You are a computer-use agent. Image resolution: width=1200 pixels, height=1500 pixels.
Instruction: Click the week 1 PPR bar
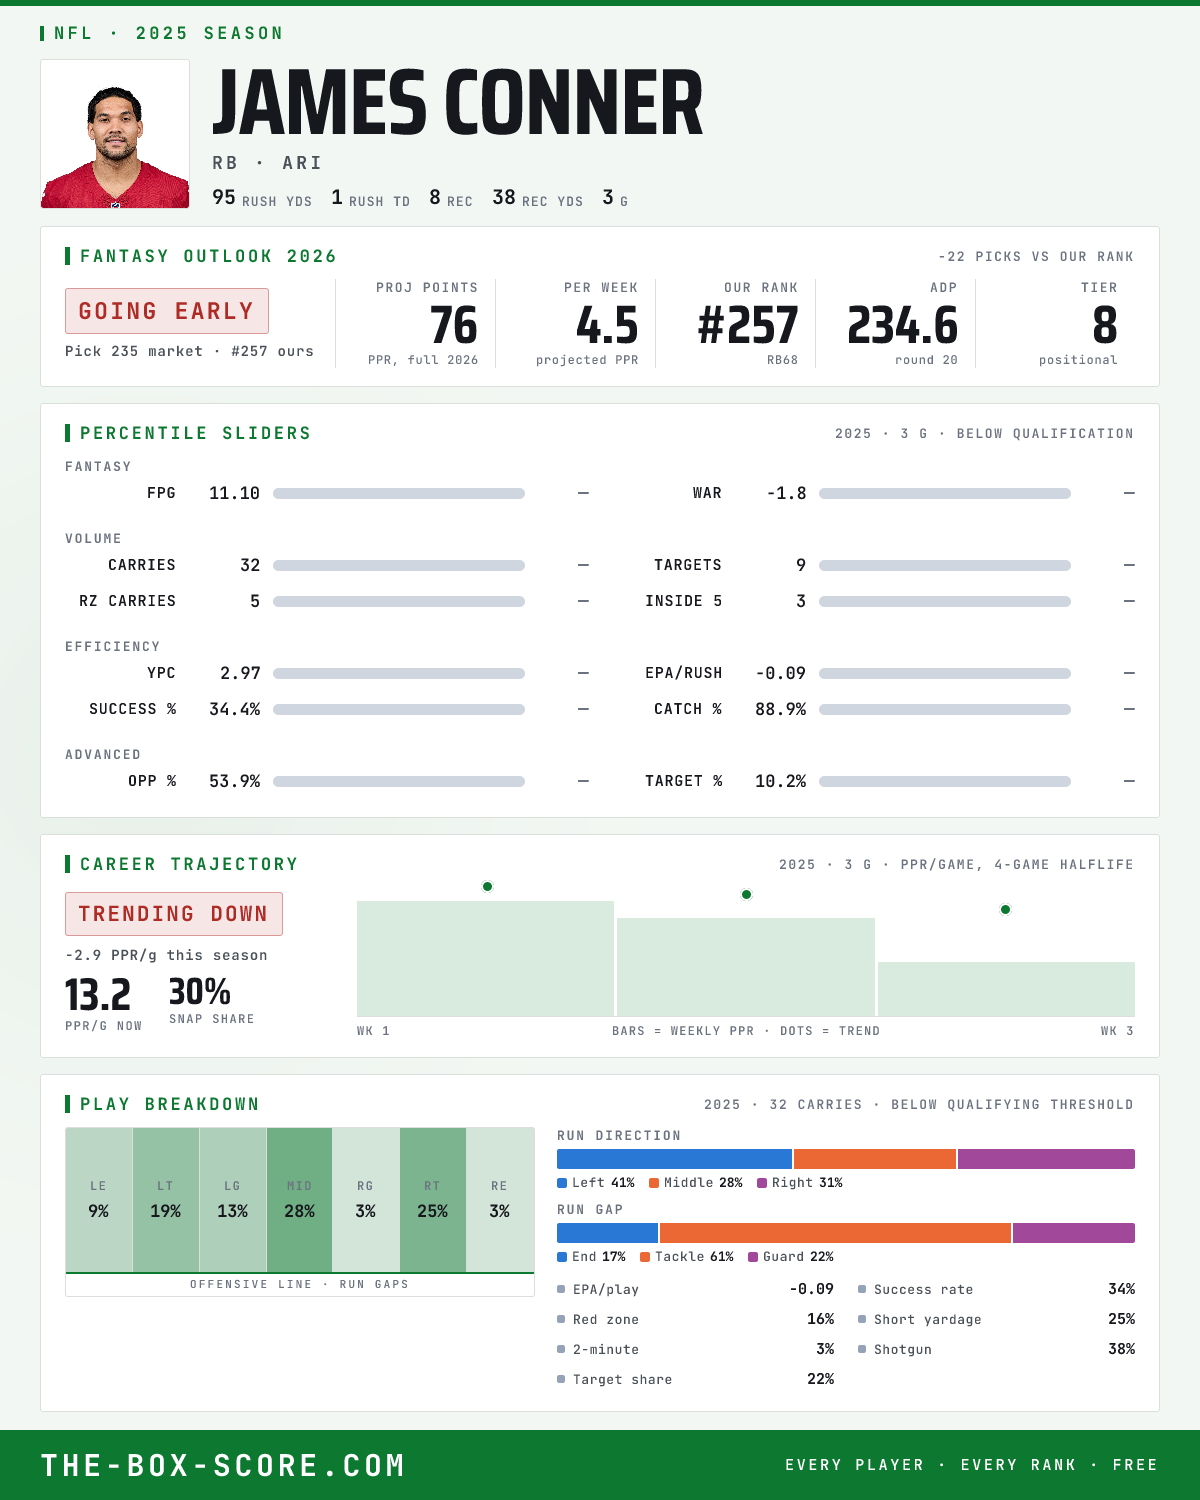[485, 959]
